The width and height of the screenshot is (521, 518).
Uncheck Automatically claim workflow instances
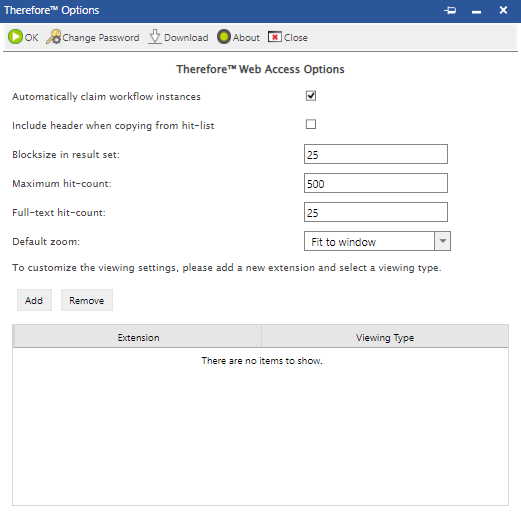click(311, 96)
